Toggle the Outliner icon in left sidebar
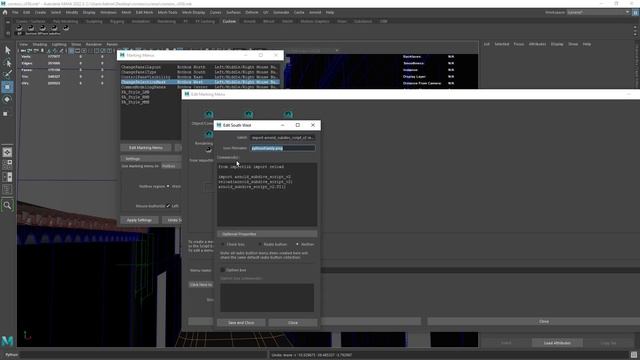The width and height of the screenshot is (640, 360). tap(7, 189)
